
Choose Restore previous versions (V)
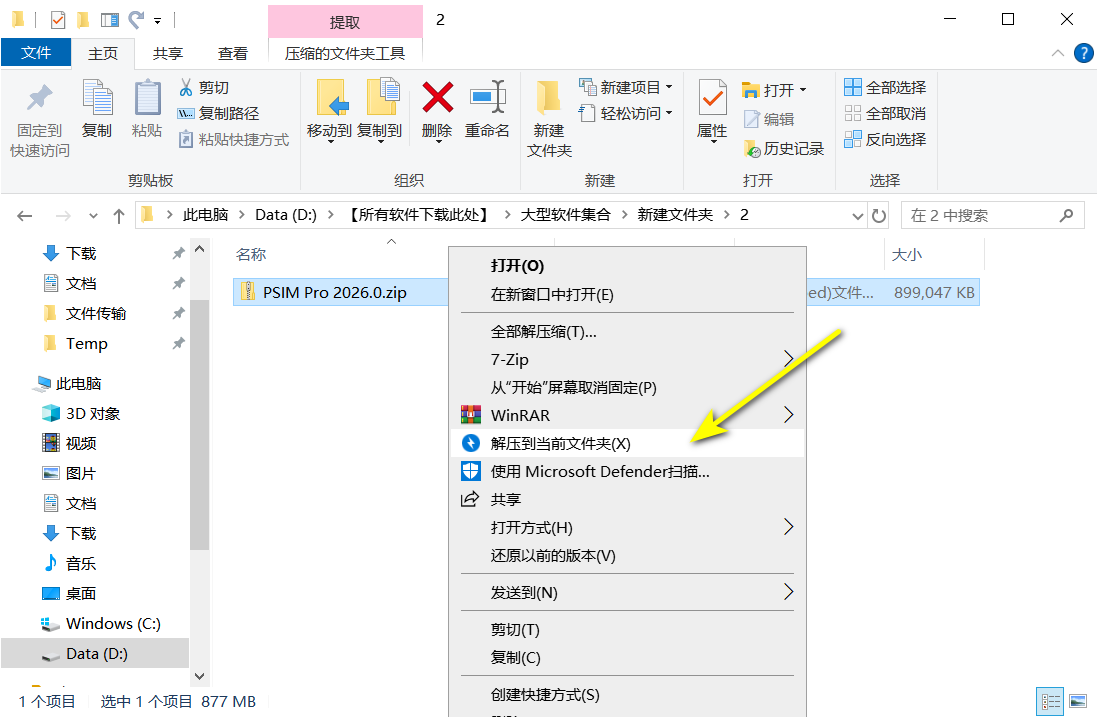(627, 556)
